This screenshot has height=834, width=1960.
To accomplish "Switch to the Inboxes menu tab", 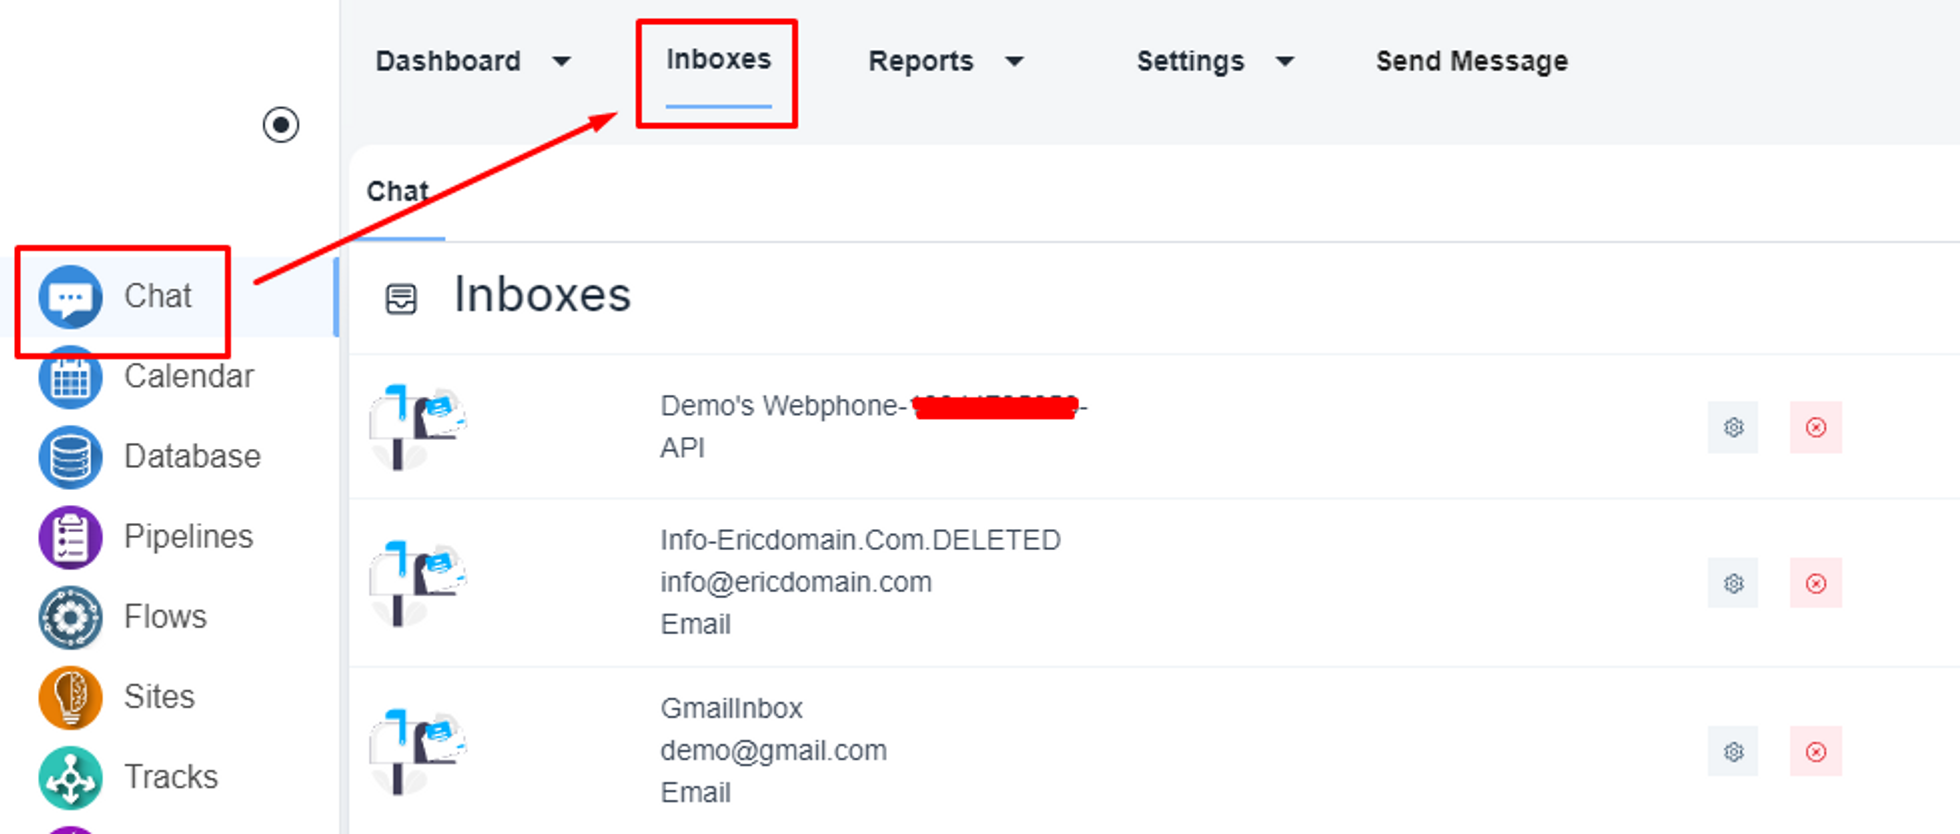I will 718,60.
